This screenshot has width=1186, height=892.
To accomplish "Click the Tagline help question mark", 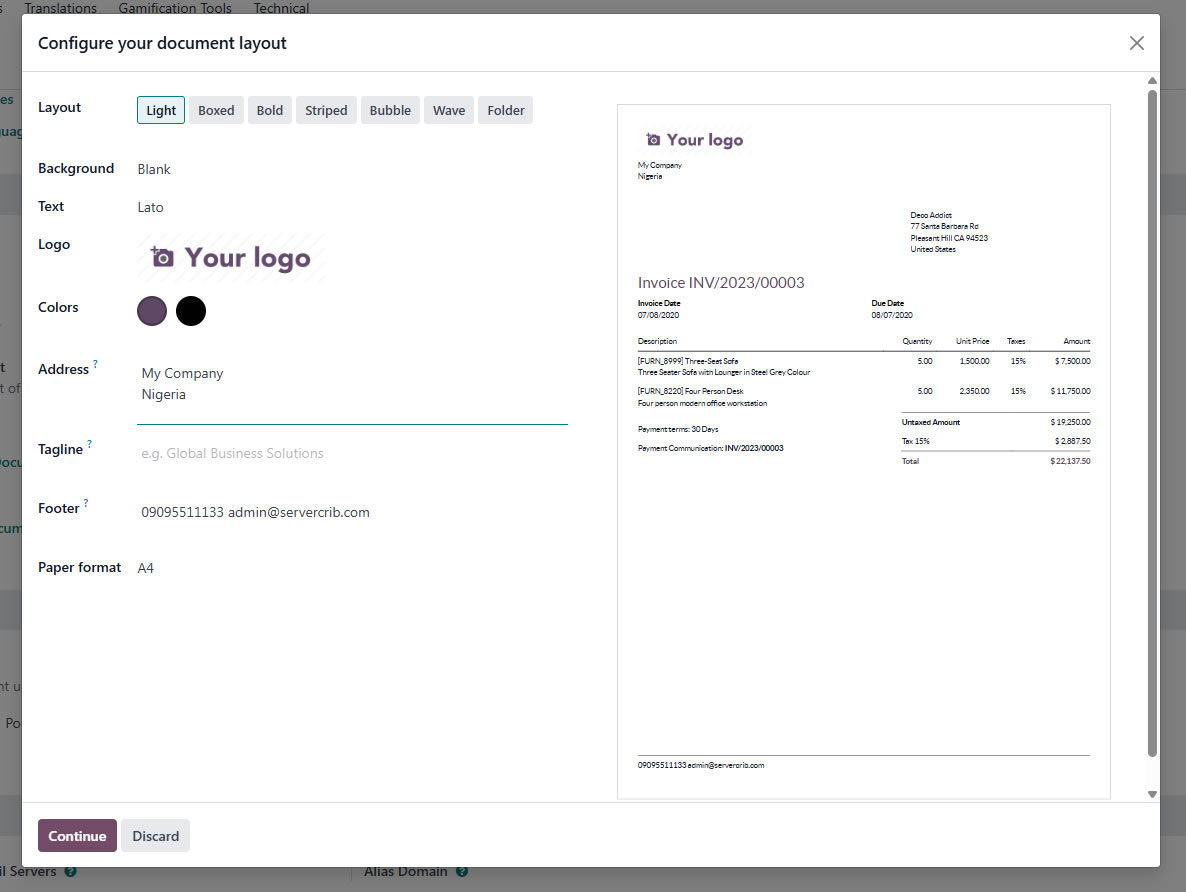I will 90,445.
